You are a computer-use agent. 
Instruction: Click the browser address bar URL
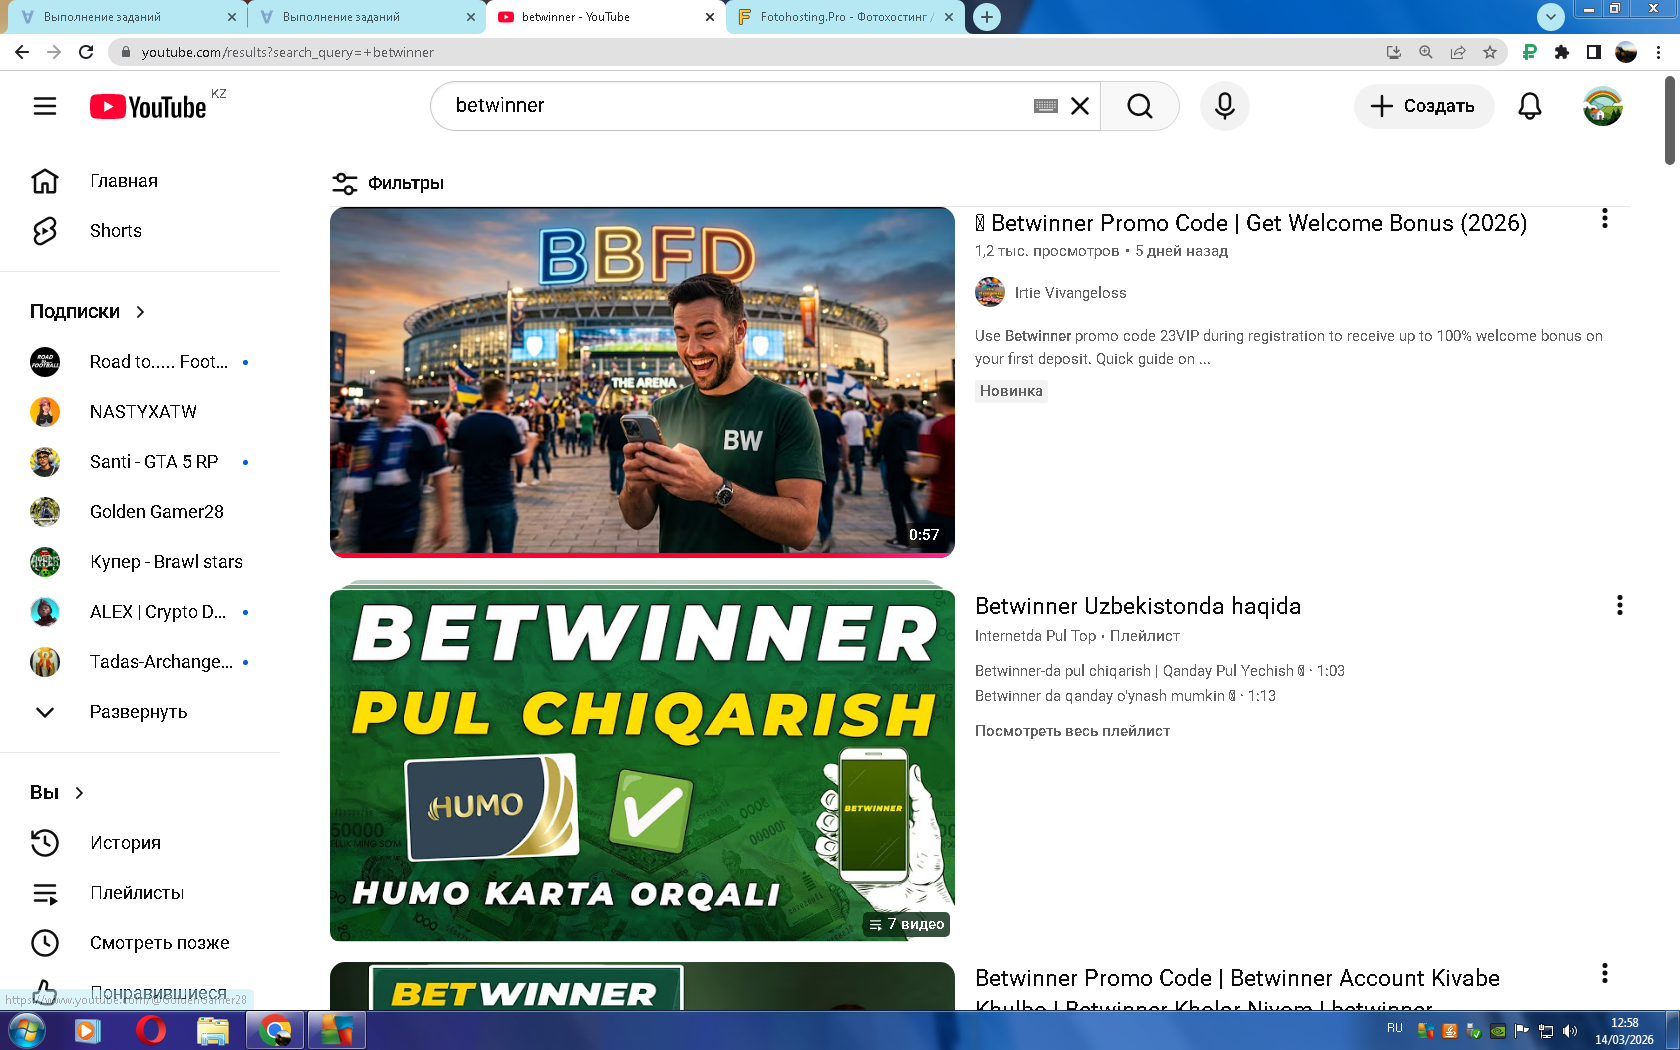pyautogui.click(x=288, y=52)
